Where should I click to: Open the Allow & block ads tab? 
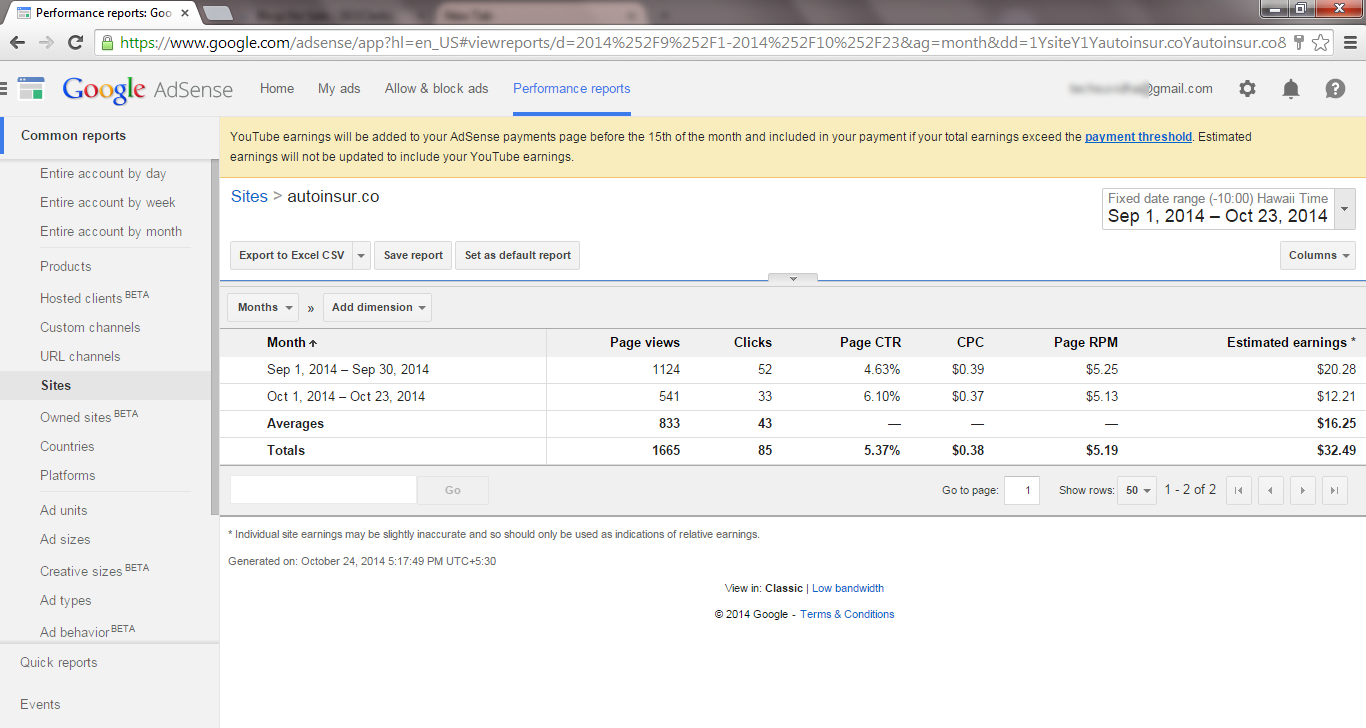(437, 88)
